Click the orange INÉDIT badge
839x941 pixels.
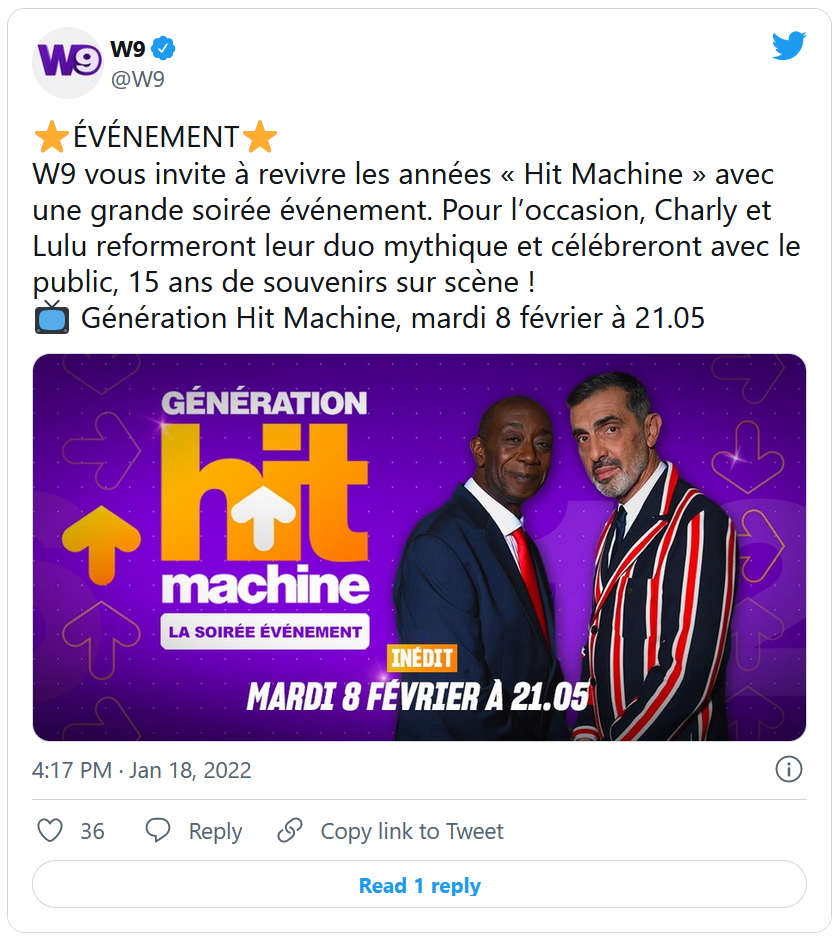(x=421, y=659)
